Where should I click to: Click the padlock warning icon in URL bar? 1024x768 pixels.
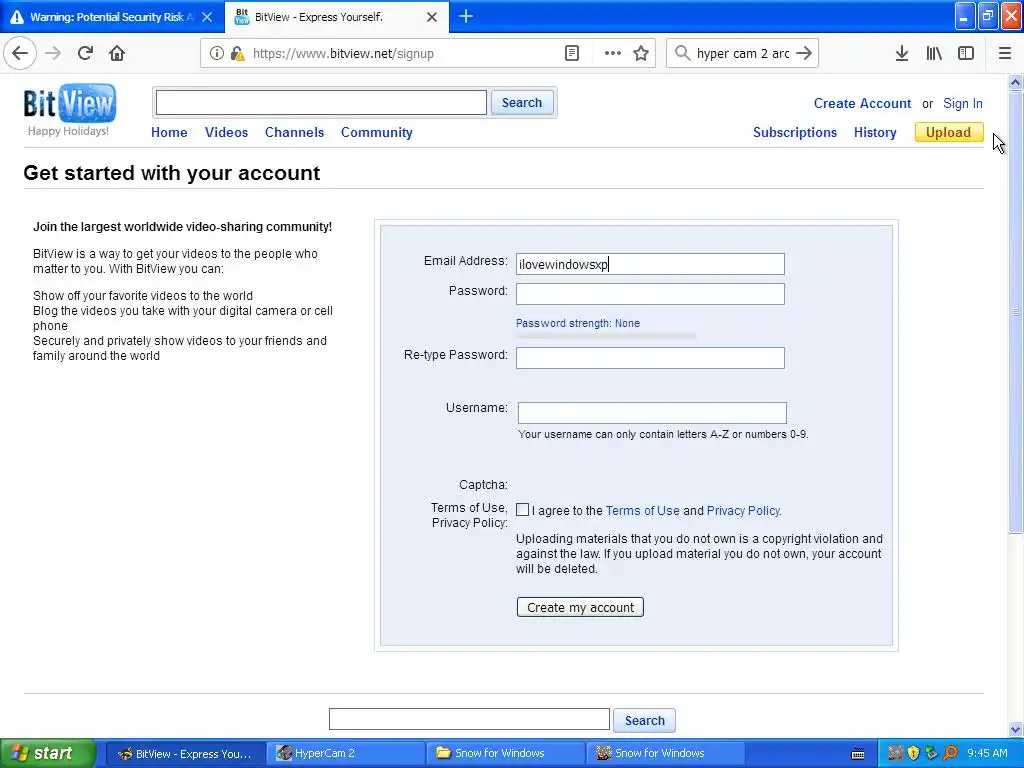237,54
